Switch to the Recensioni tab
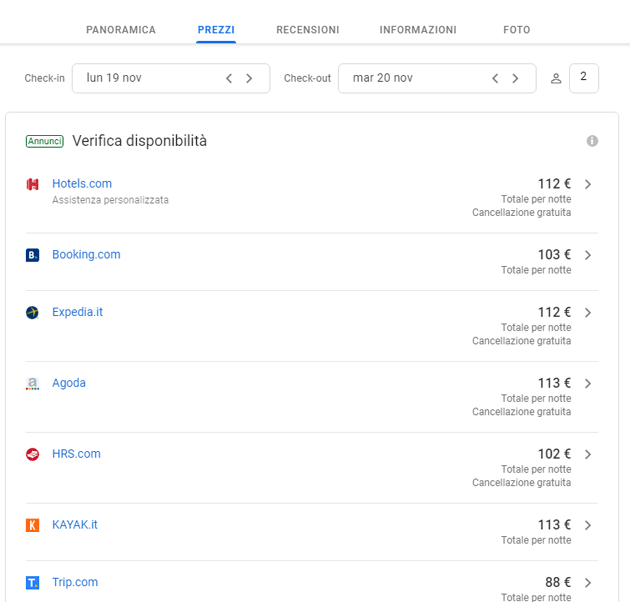The width and height of the screenshot is (630, 602). click(x=307, y=30)
